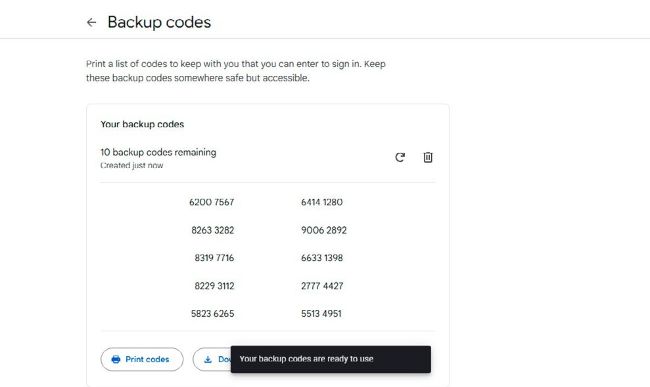The height and width of the screenshot is (387, 650).
Task: Select backup code 6633 1398
Action: tap(322, 258)
